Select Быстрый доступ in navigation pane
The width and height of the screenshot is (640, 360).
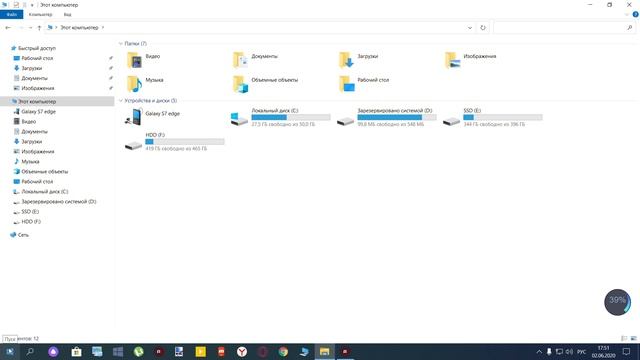(37, 48)
